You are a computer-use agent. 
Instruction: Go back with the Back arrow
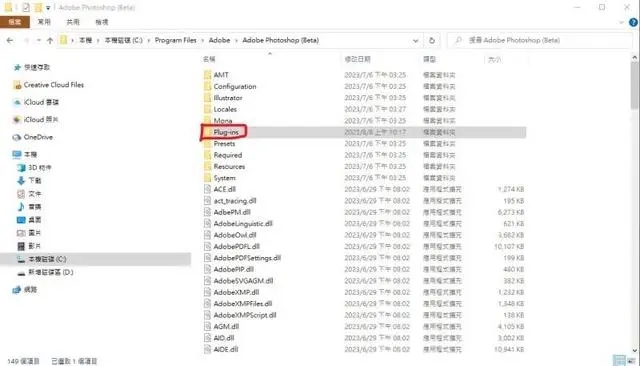point(10,40)
